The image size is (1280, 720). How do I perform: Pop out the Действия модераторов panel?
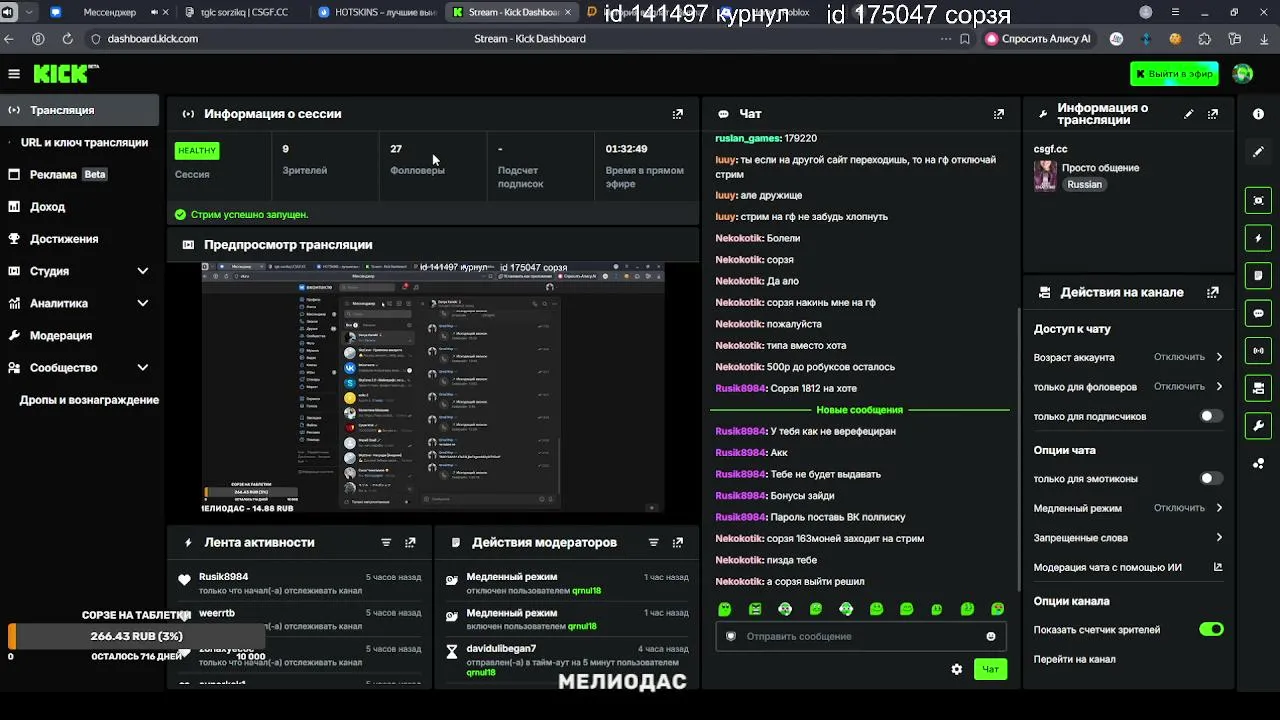[678, 542]
